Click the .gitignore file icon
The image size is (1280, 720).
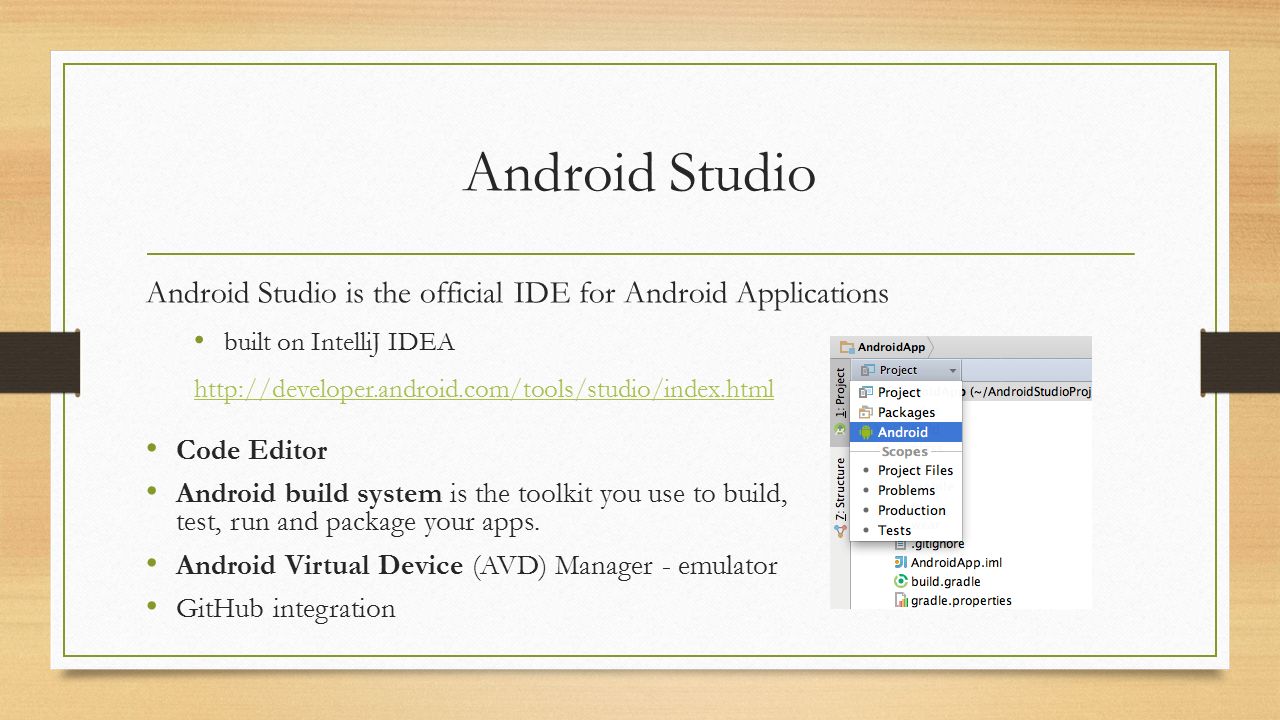click(900, 544)
